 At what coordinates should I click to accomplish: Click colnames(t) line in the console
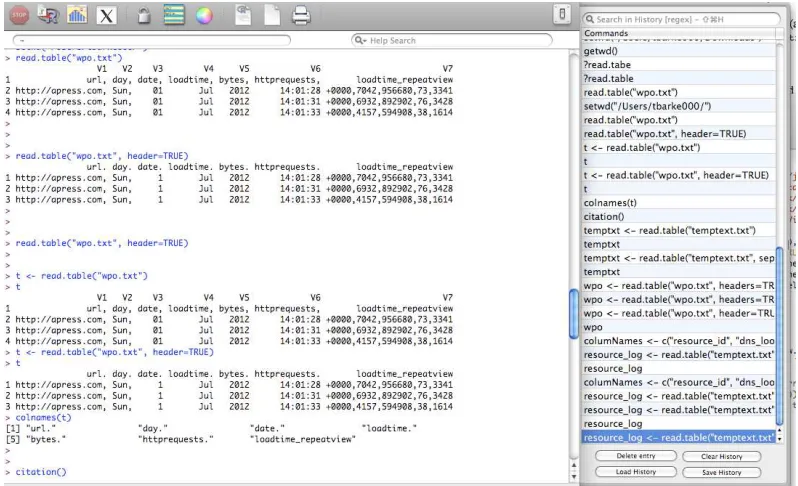(x=43, y=417)
